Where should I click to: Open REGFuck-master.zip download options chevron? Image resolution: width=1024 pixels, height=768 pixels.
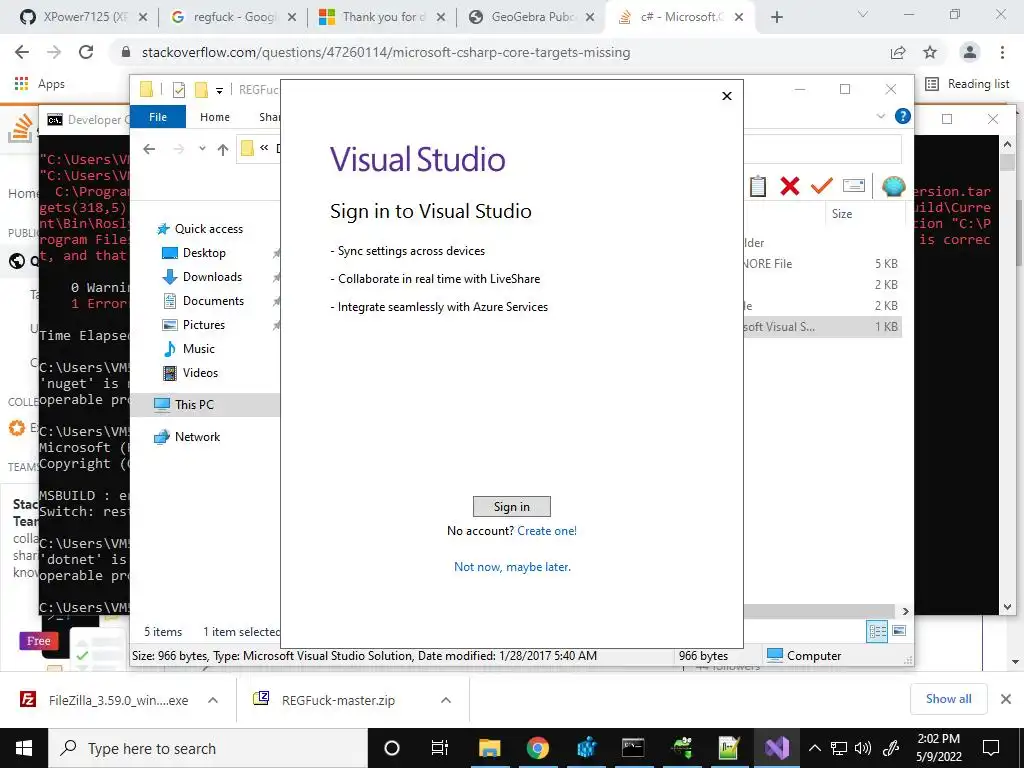tap(446, 700)
